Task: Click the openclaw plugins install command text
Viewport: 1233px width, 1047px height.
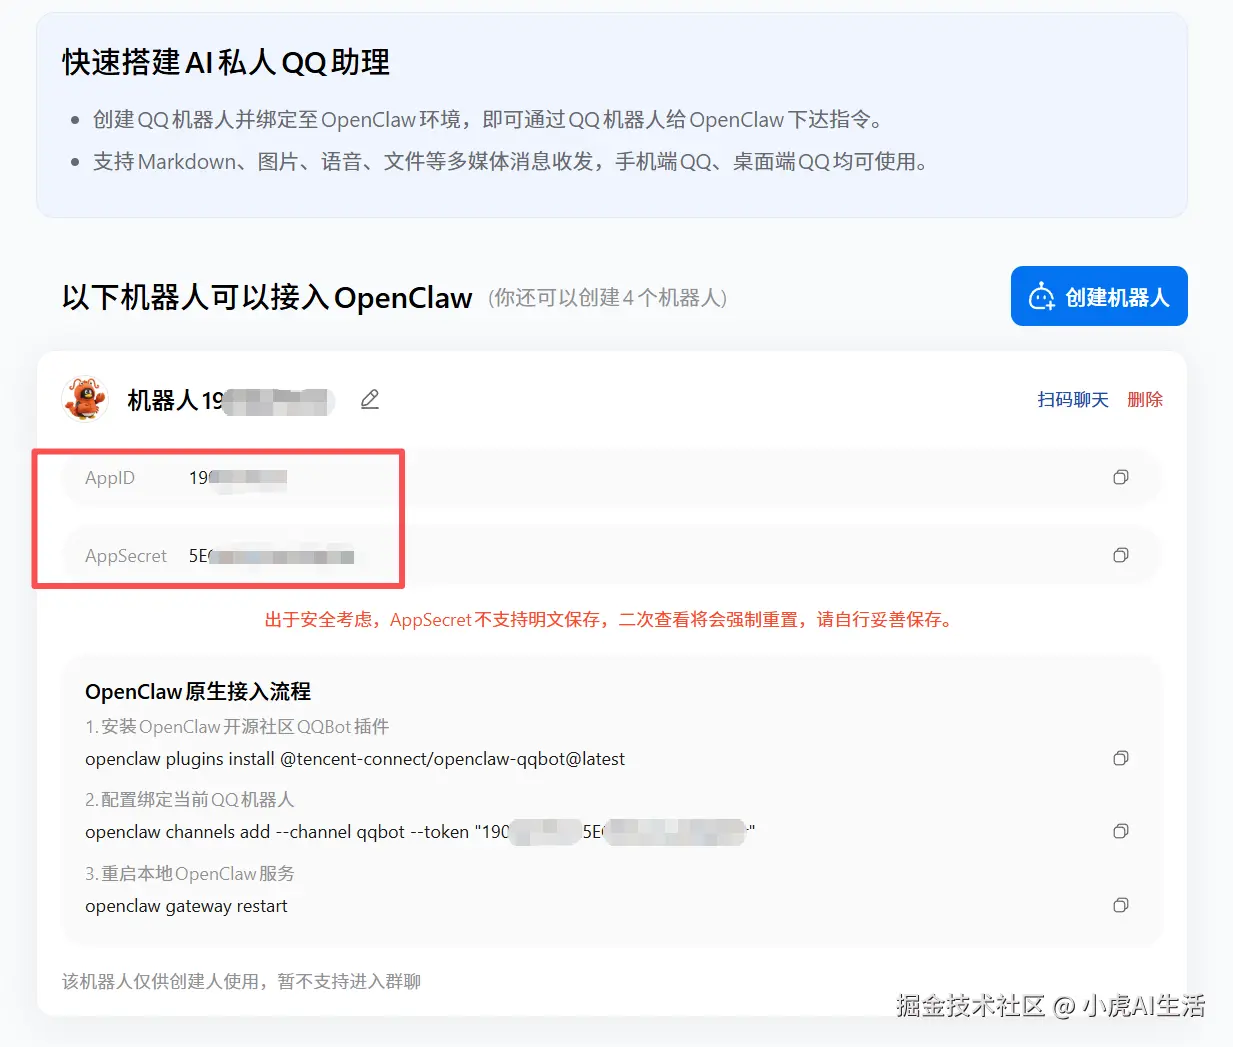Action: coord(355,759)
